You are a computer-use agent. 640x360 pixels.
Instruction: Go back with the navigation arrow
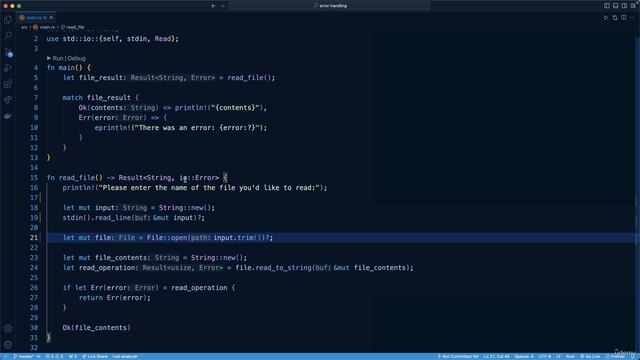point(213,6)
